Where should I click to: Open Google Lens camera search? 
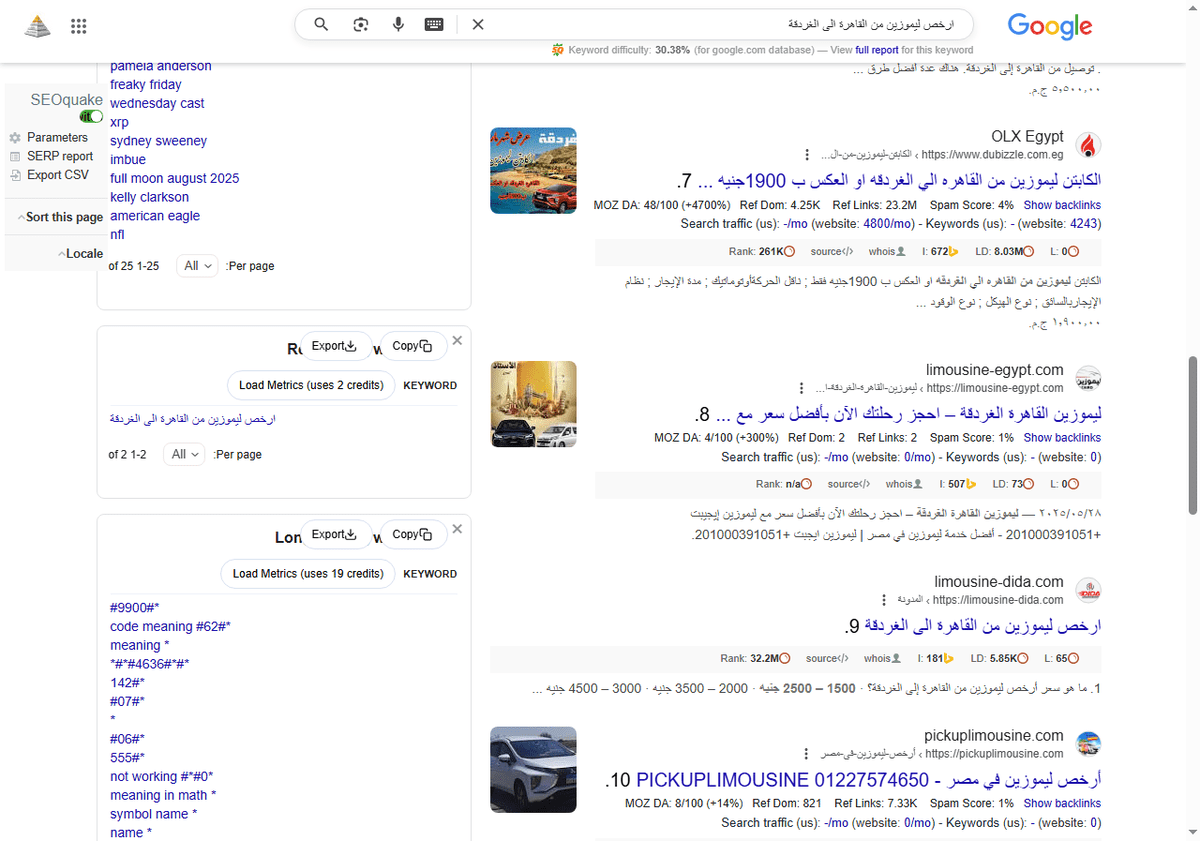click(x=359, y=24)
